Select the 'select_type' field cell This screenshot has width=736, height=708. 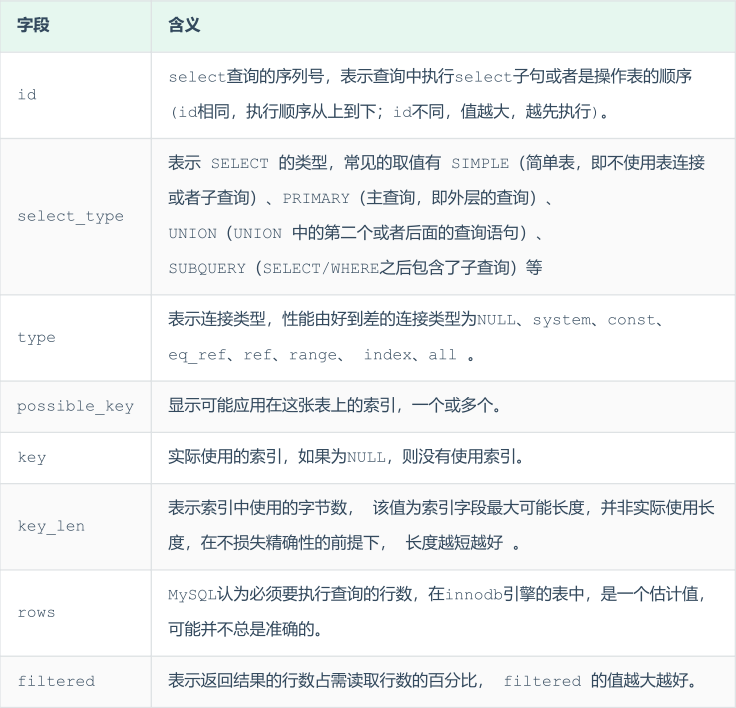tap(76, 216)
